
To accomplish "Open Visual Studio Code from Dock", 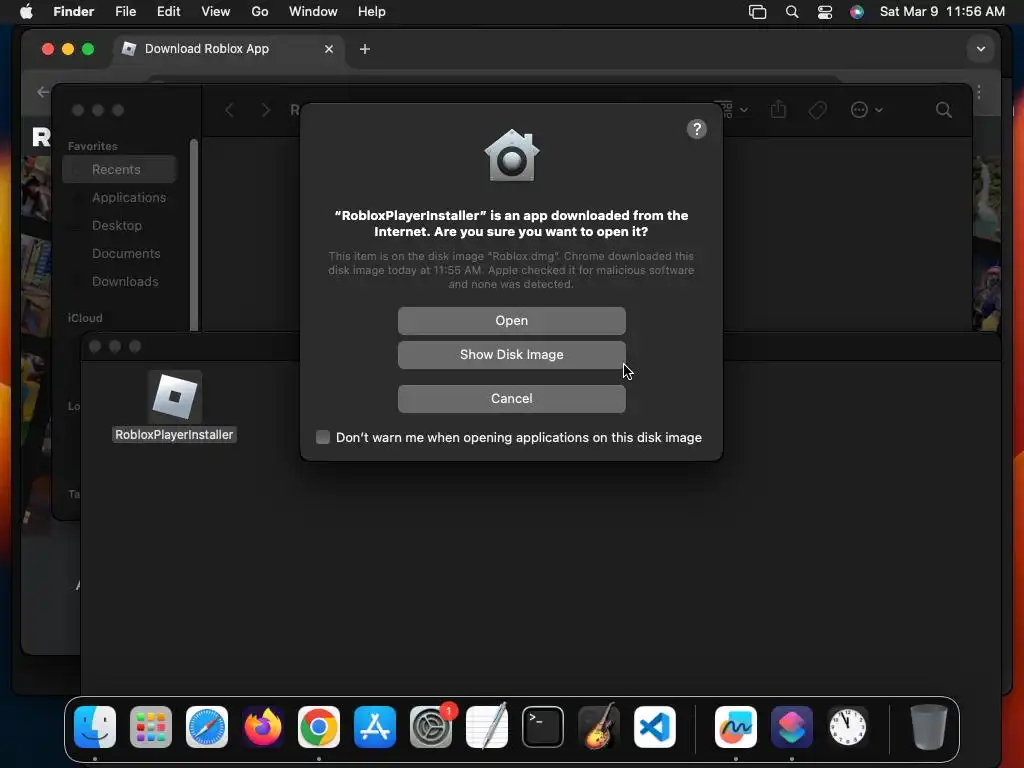I will click(x=655, y=727).
